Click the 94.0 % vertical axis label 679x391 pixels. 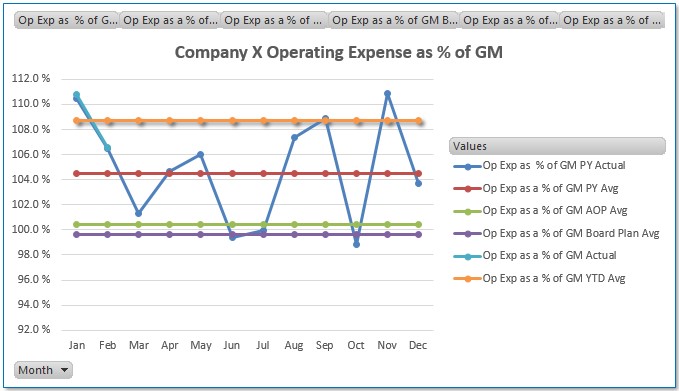34,304
